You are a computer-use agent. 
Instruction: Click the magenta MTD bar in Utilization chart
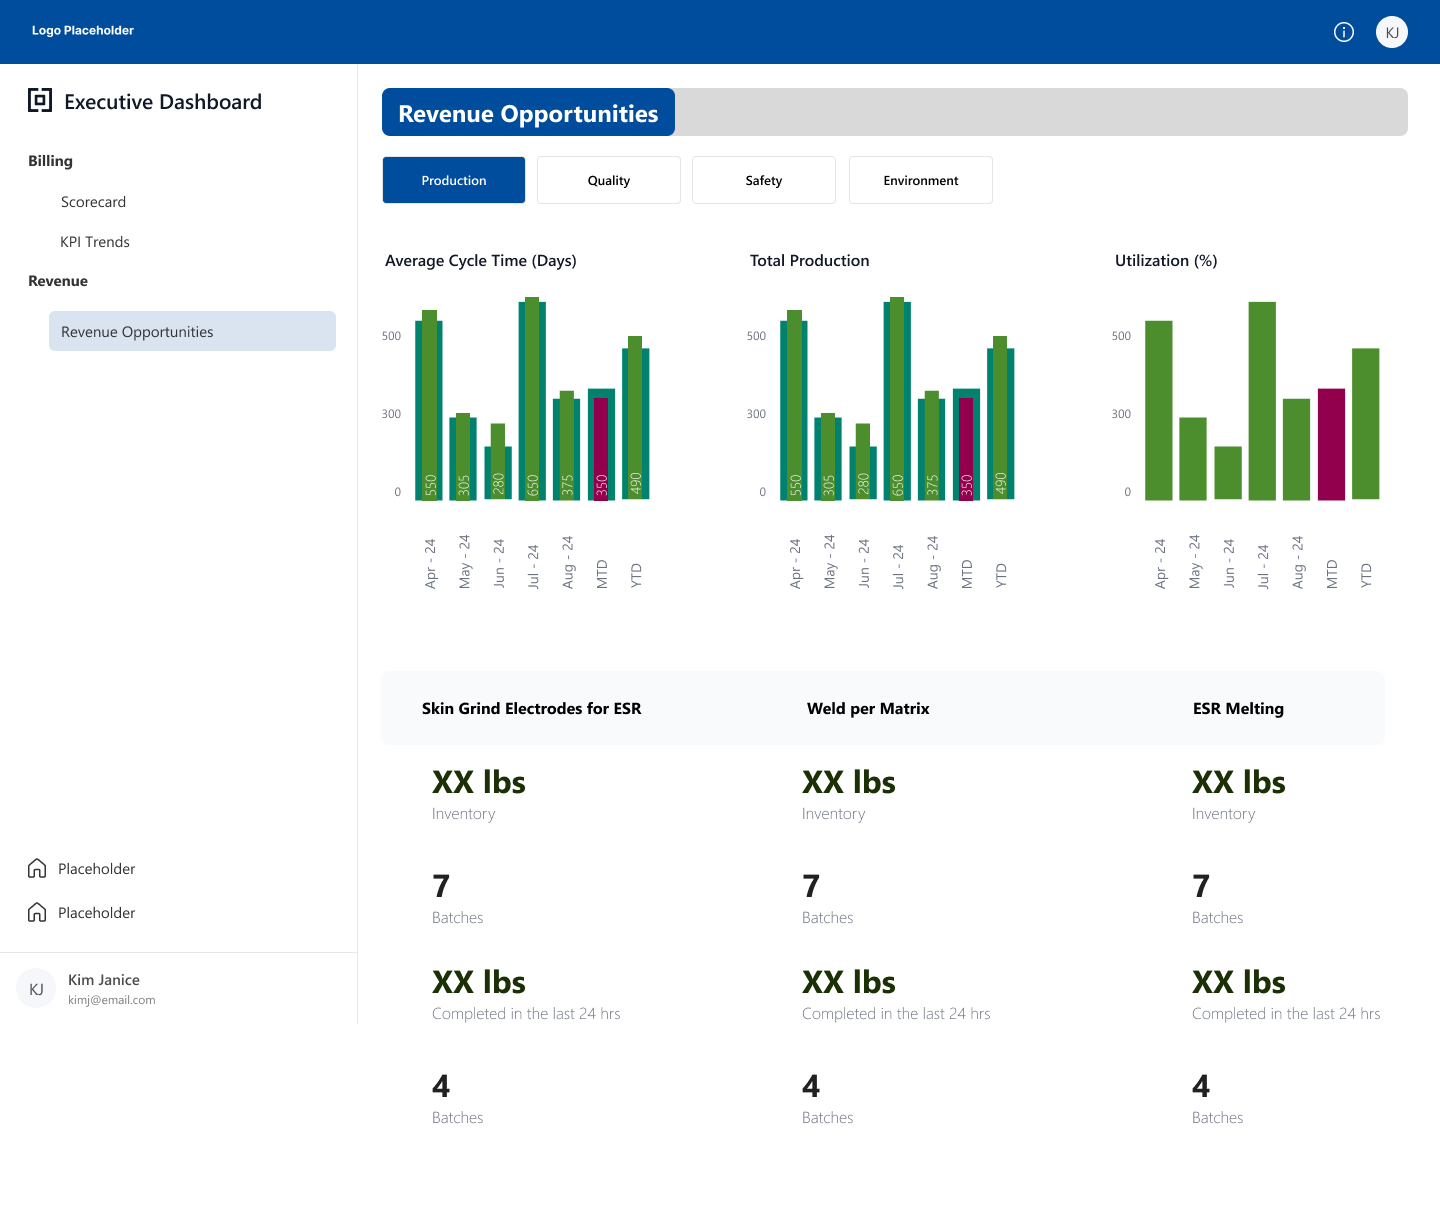tap(1331, 444)
